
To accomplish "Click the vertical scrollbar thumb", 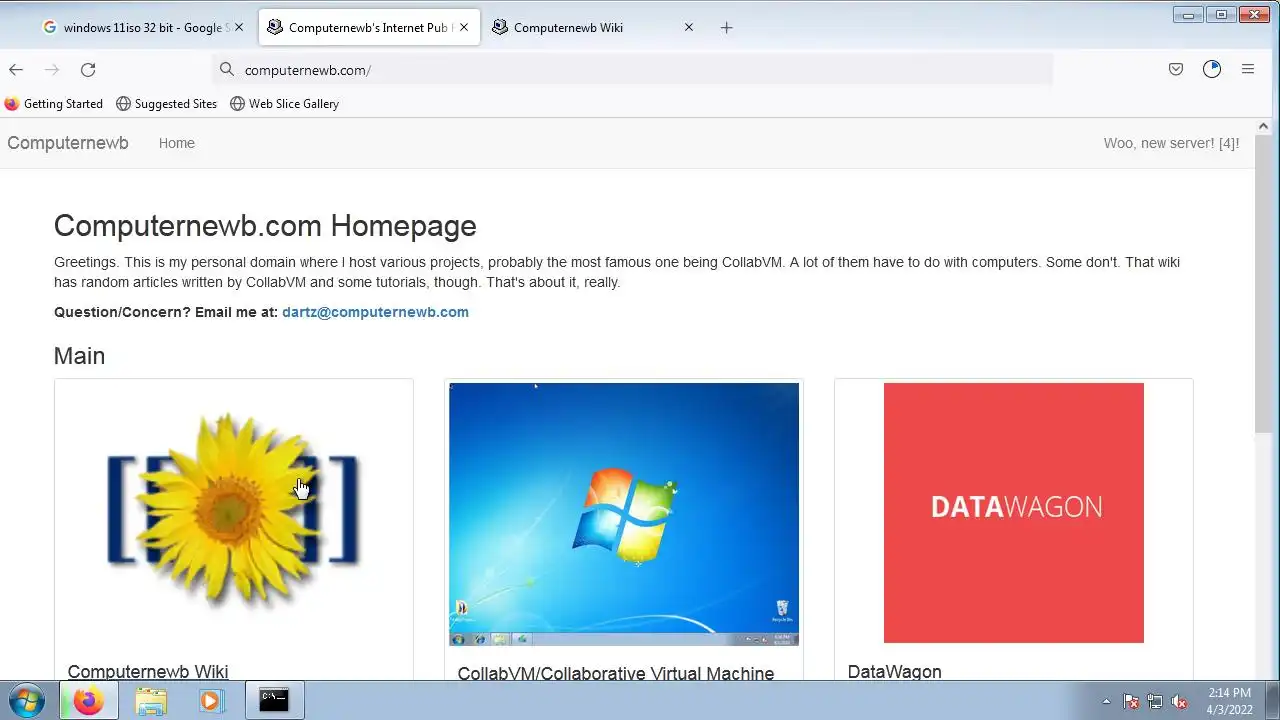I will coord(1264,283).
